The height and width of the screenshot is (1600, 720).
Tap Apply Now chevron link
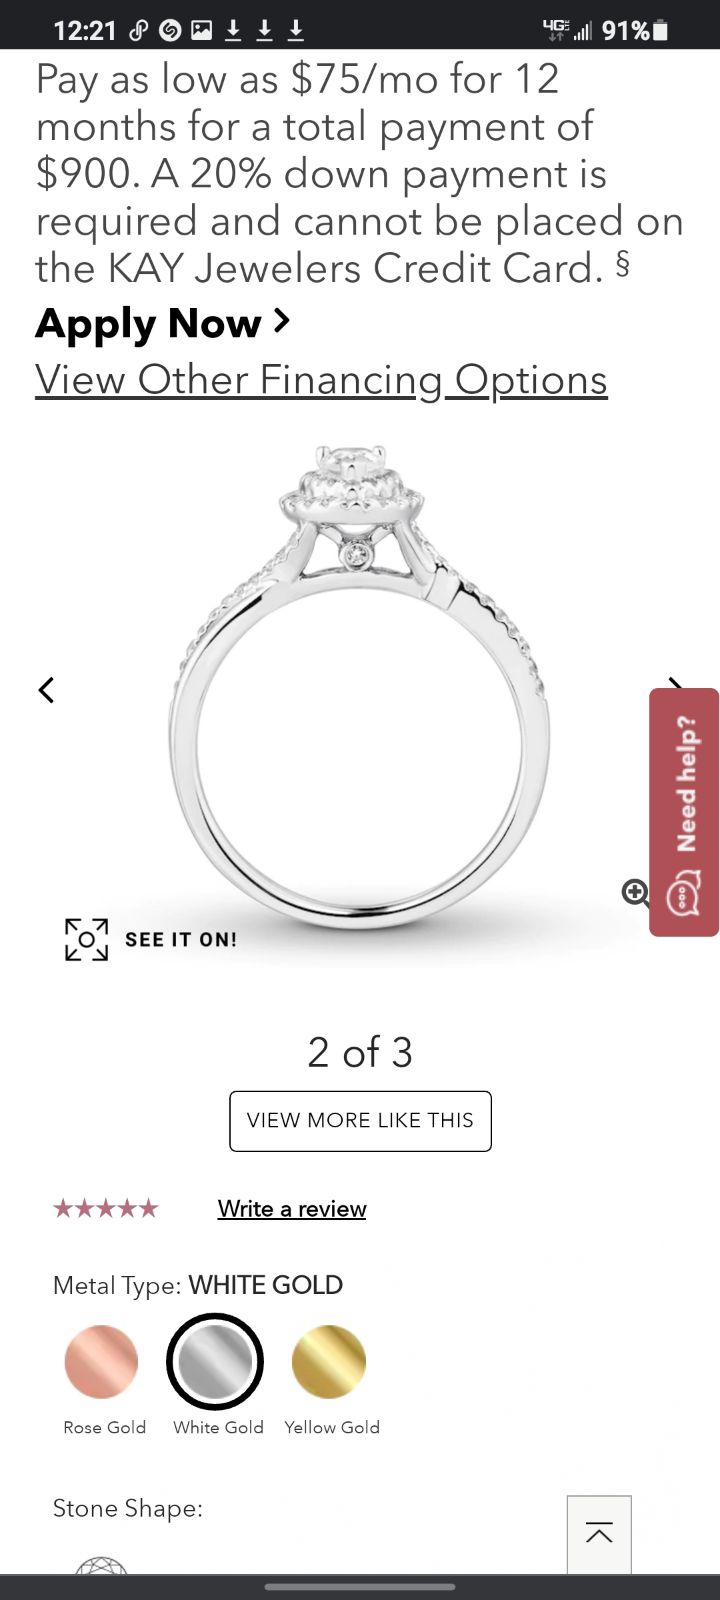point(163,323)
